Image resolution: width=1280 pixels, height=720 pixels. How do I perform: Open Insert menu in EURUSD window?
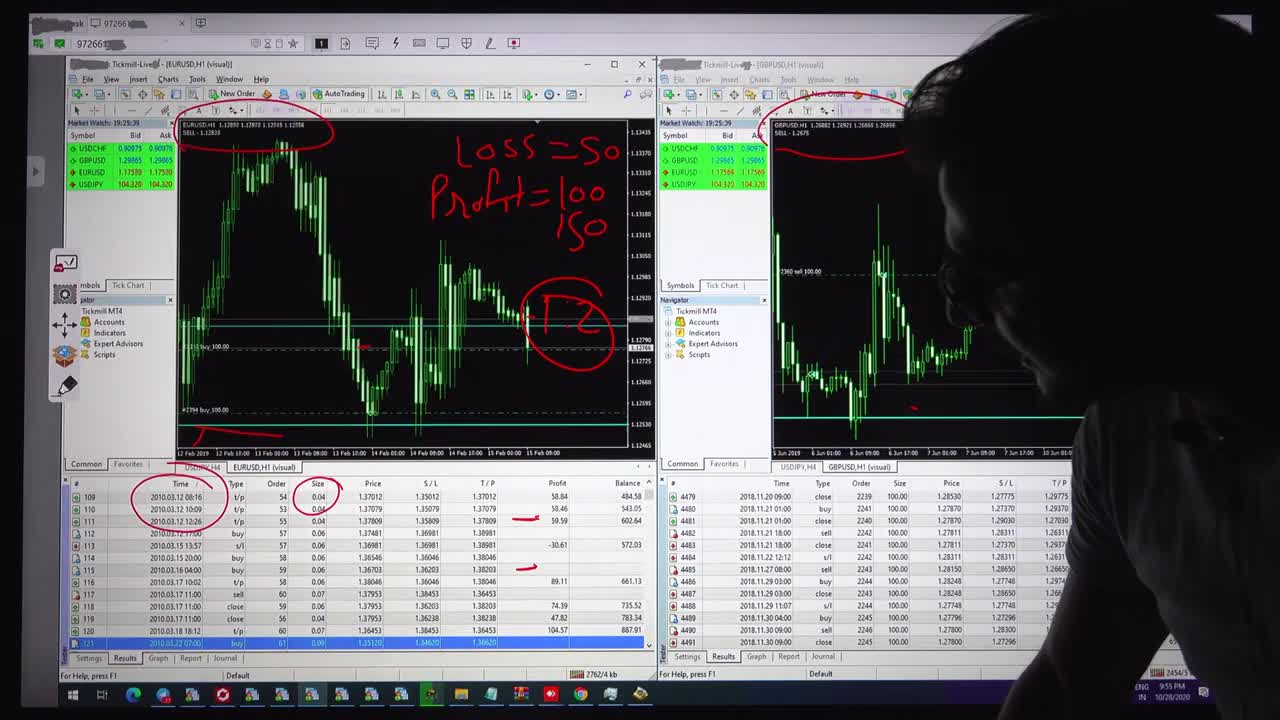pos(138,79)
